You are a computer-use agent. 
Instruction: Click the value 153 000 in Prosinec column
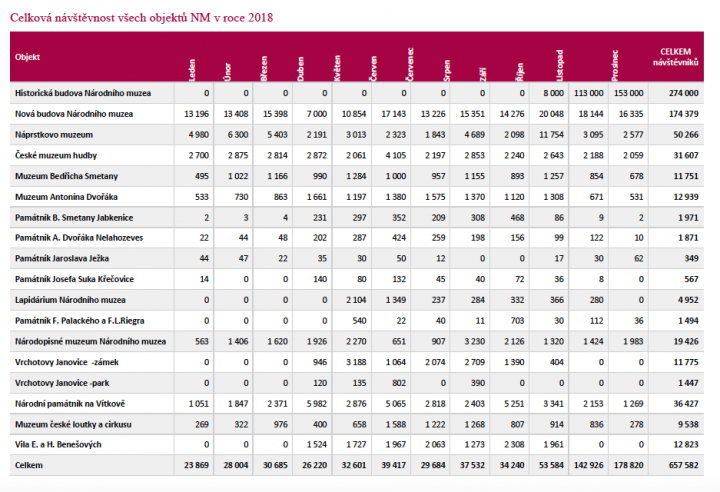click(628, 93)
